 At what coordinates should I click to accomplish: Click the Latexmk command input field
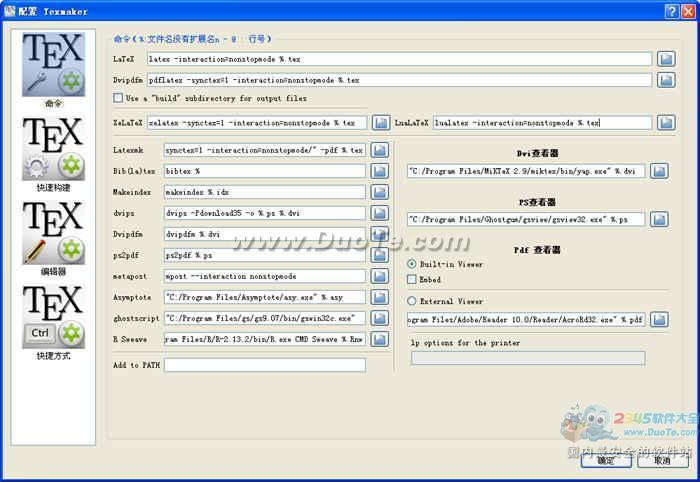click(x=265, y=150)
